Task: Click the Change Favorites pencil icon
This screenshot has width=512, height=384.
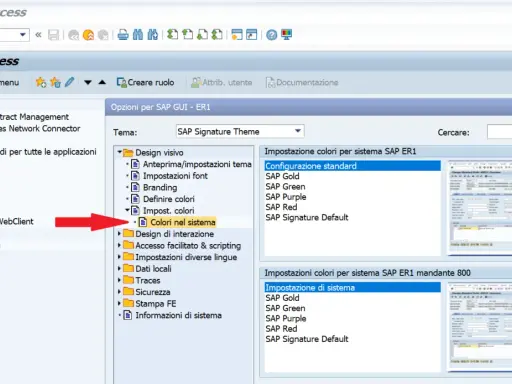Action: [x=69, y=82]
